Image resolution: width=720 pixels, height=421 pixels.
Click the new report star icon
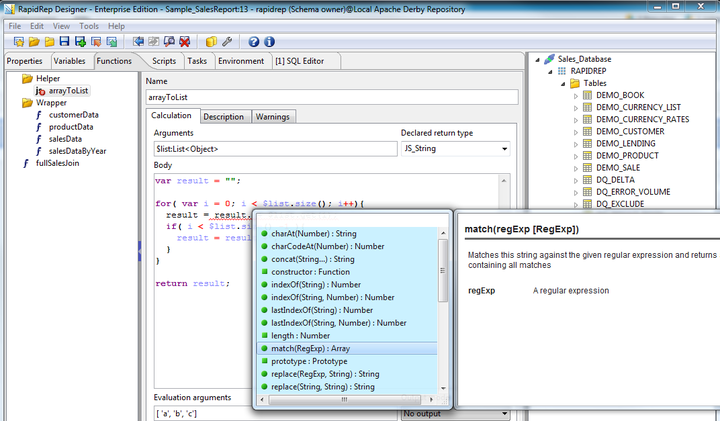click(x=19, y=42)
